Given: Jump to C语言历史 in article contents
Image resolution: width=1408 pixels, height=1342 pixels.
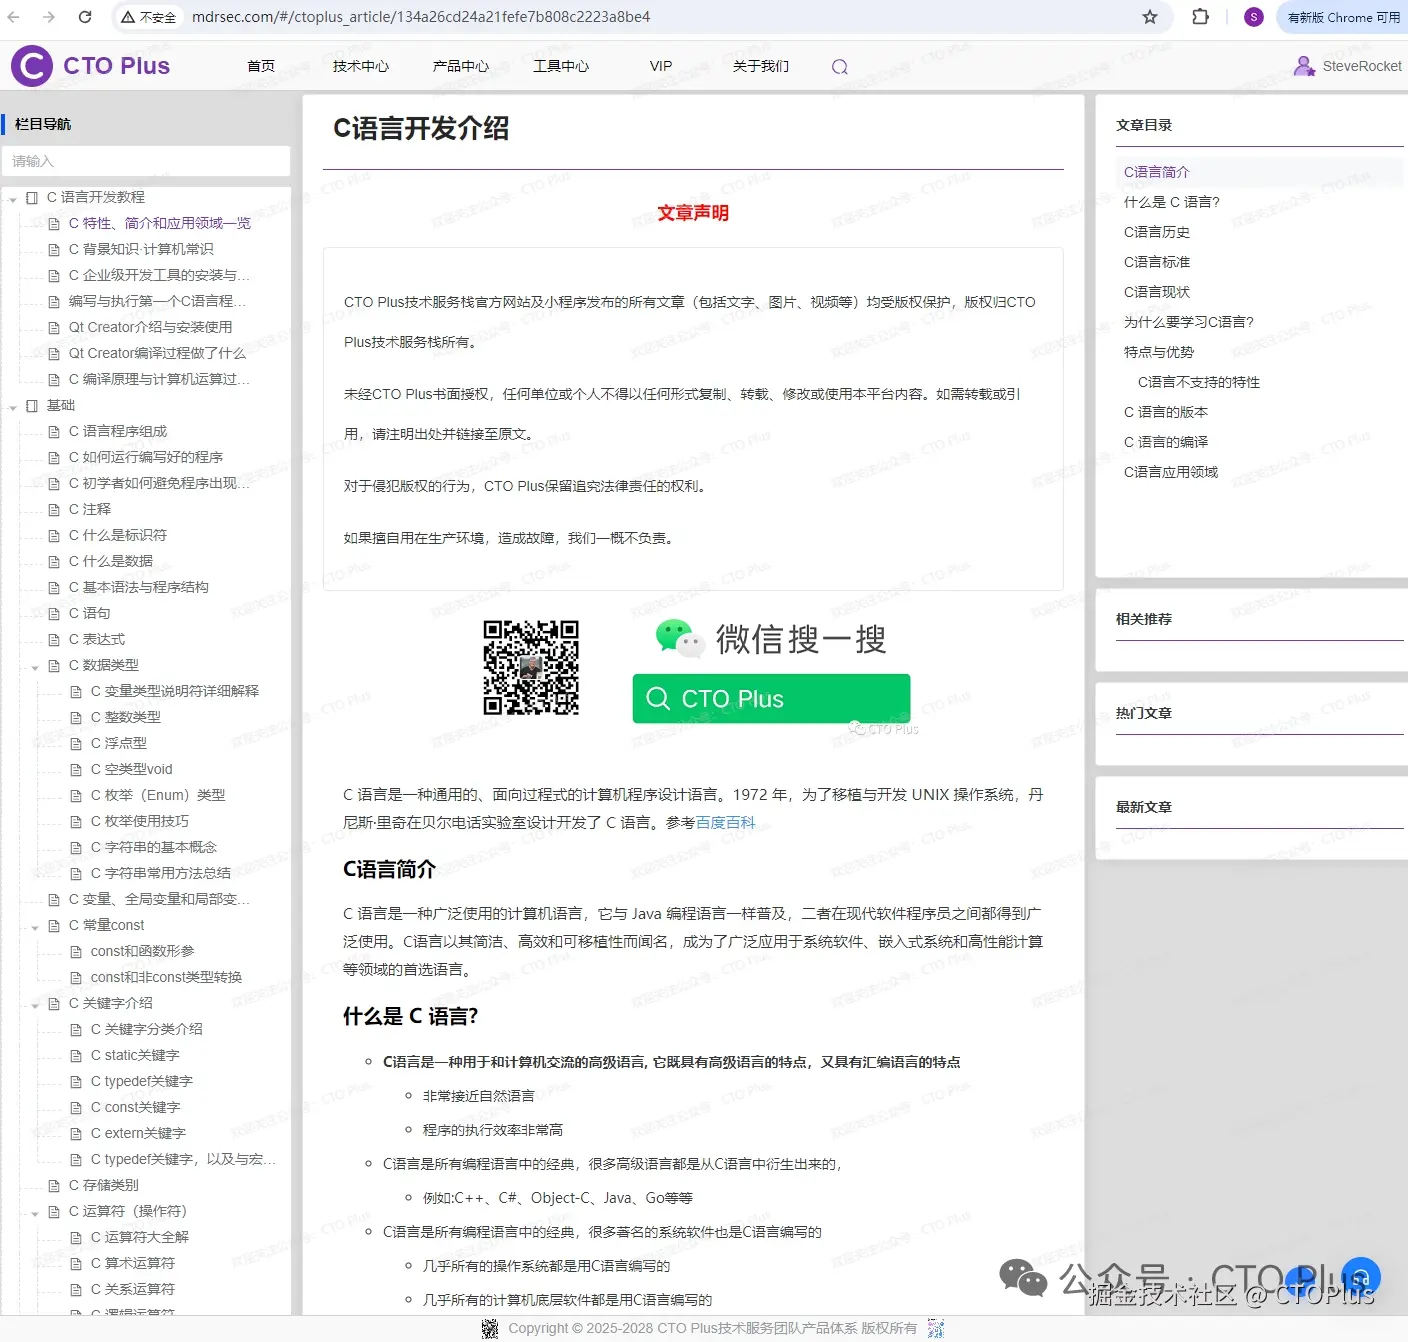Looking at the screenshot, I should tap(1158, 231).
